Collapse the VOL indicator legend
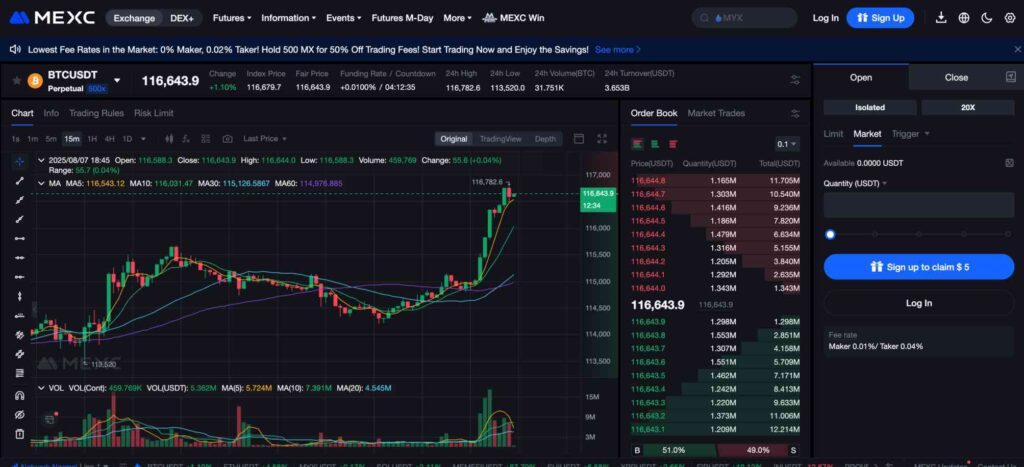 click(x=42, y=388)
